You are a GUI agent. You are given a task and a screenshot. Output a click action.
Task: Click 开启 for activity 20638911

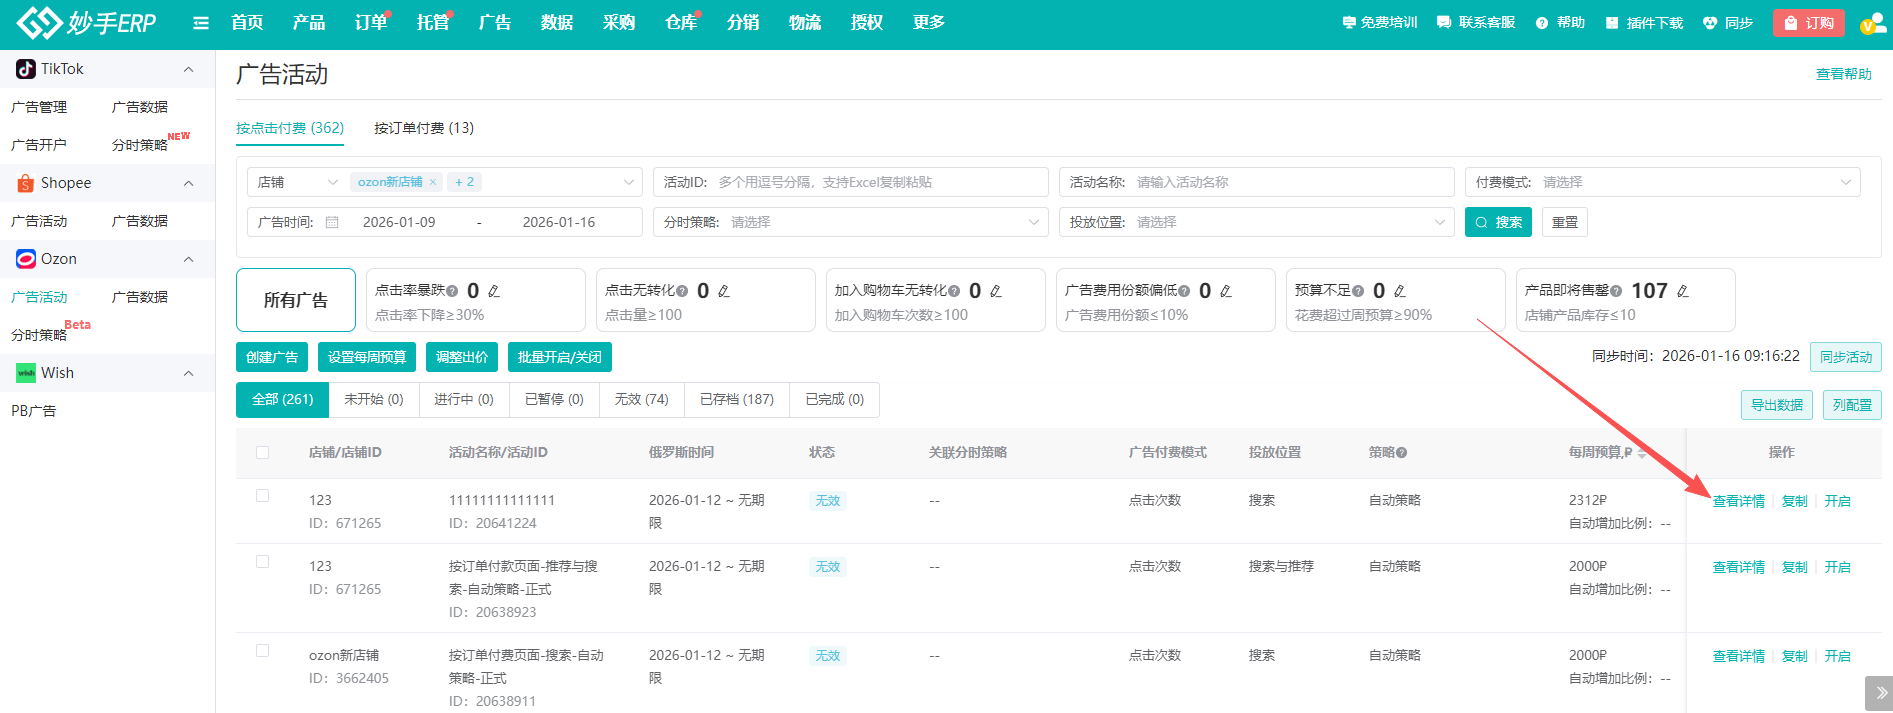pyautogui.click(x=1838, y=656)
